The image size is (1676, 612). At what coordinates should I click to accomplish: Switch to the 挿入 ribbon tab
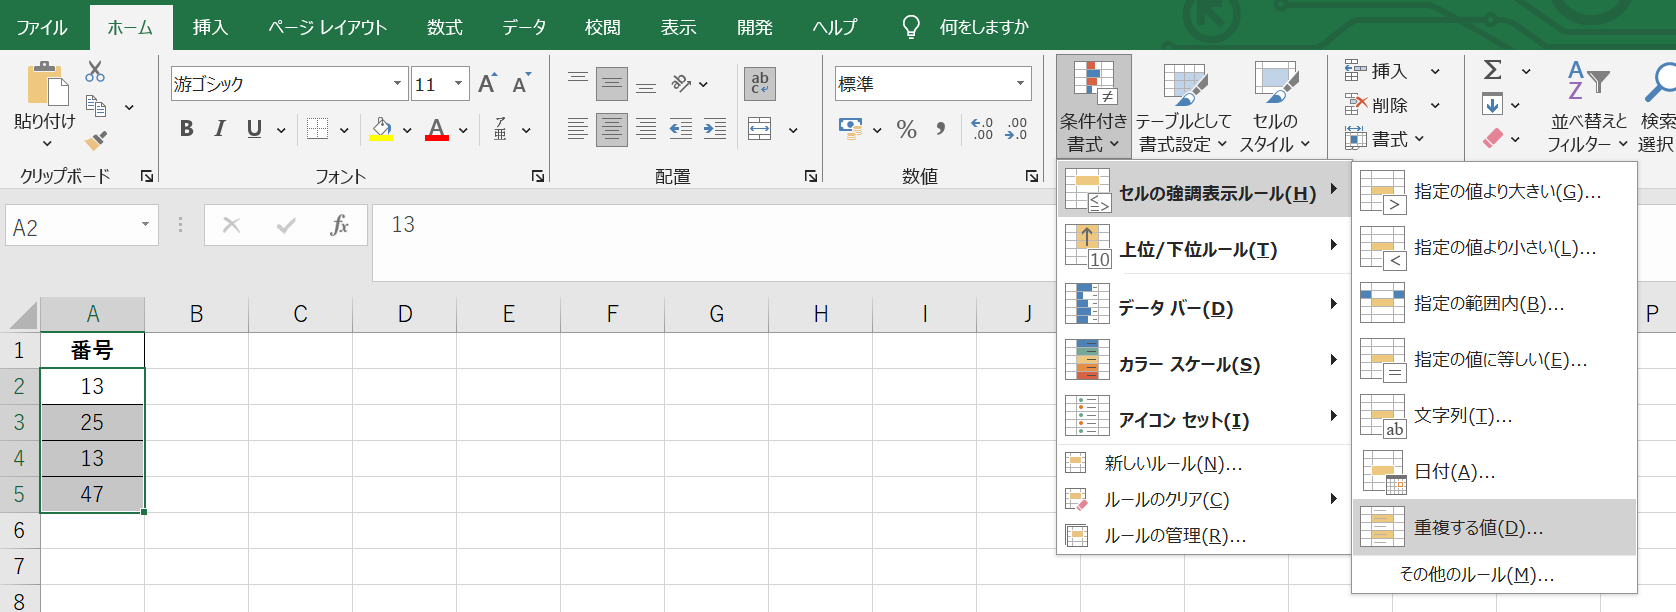coord(210,27)
